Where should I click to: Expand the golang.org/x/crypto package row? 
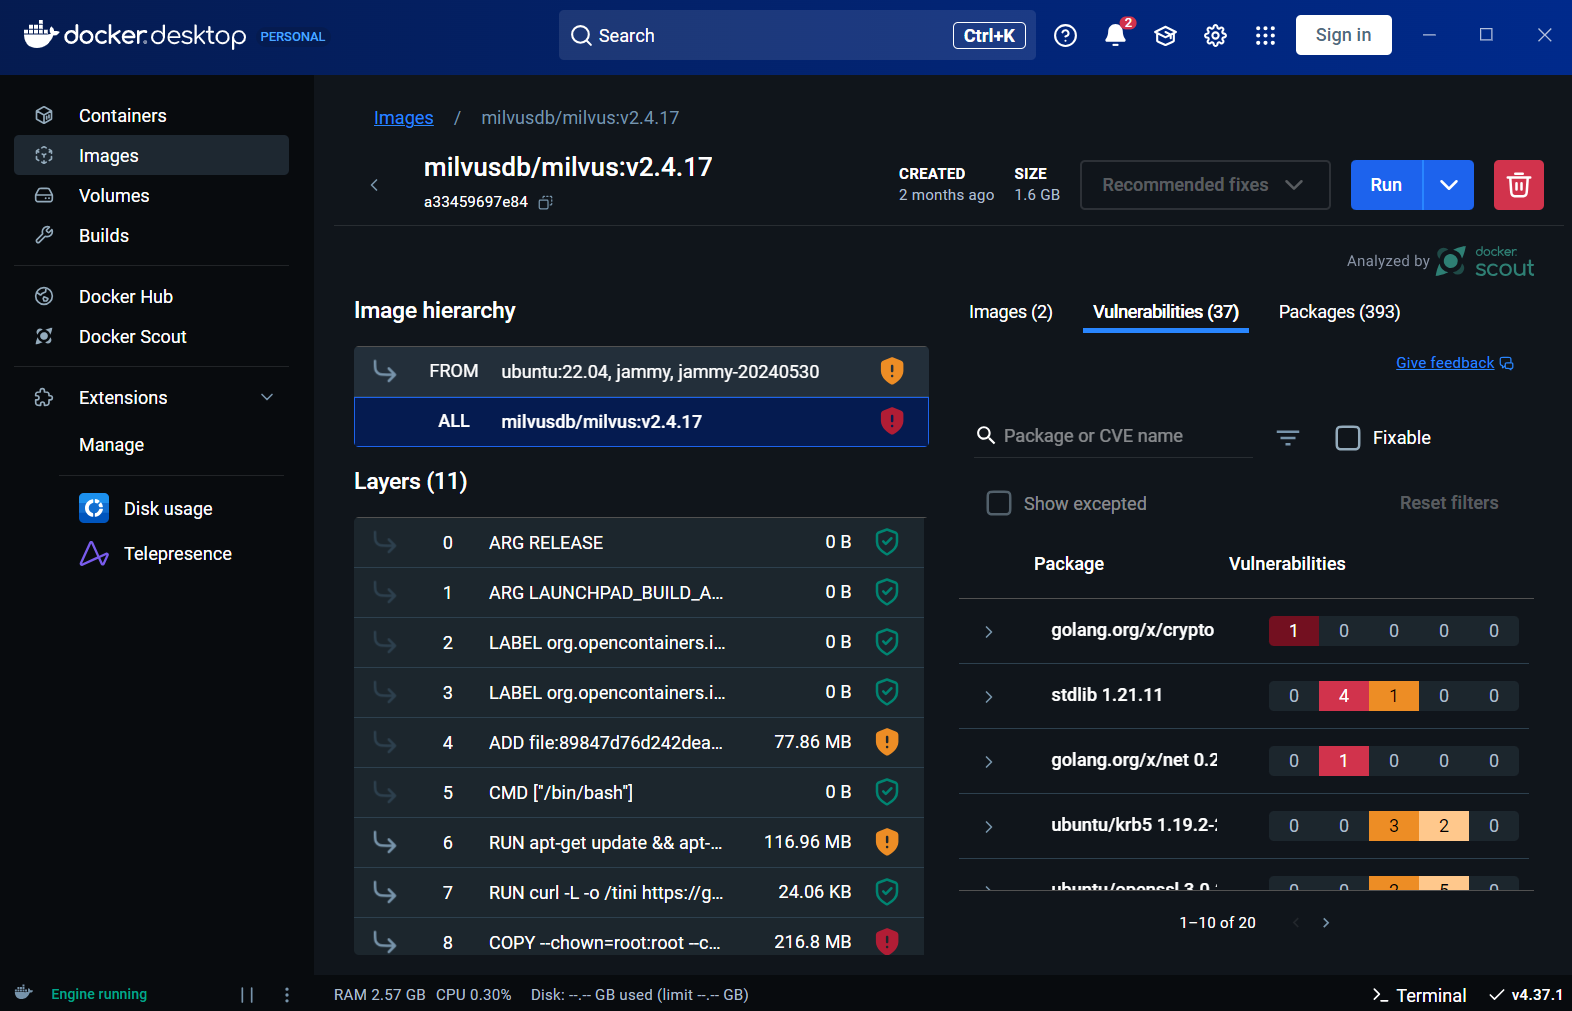pyautogui.click(x=988, y=631)
